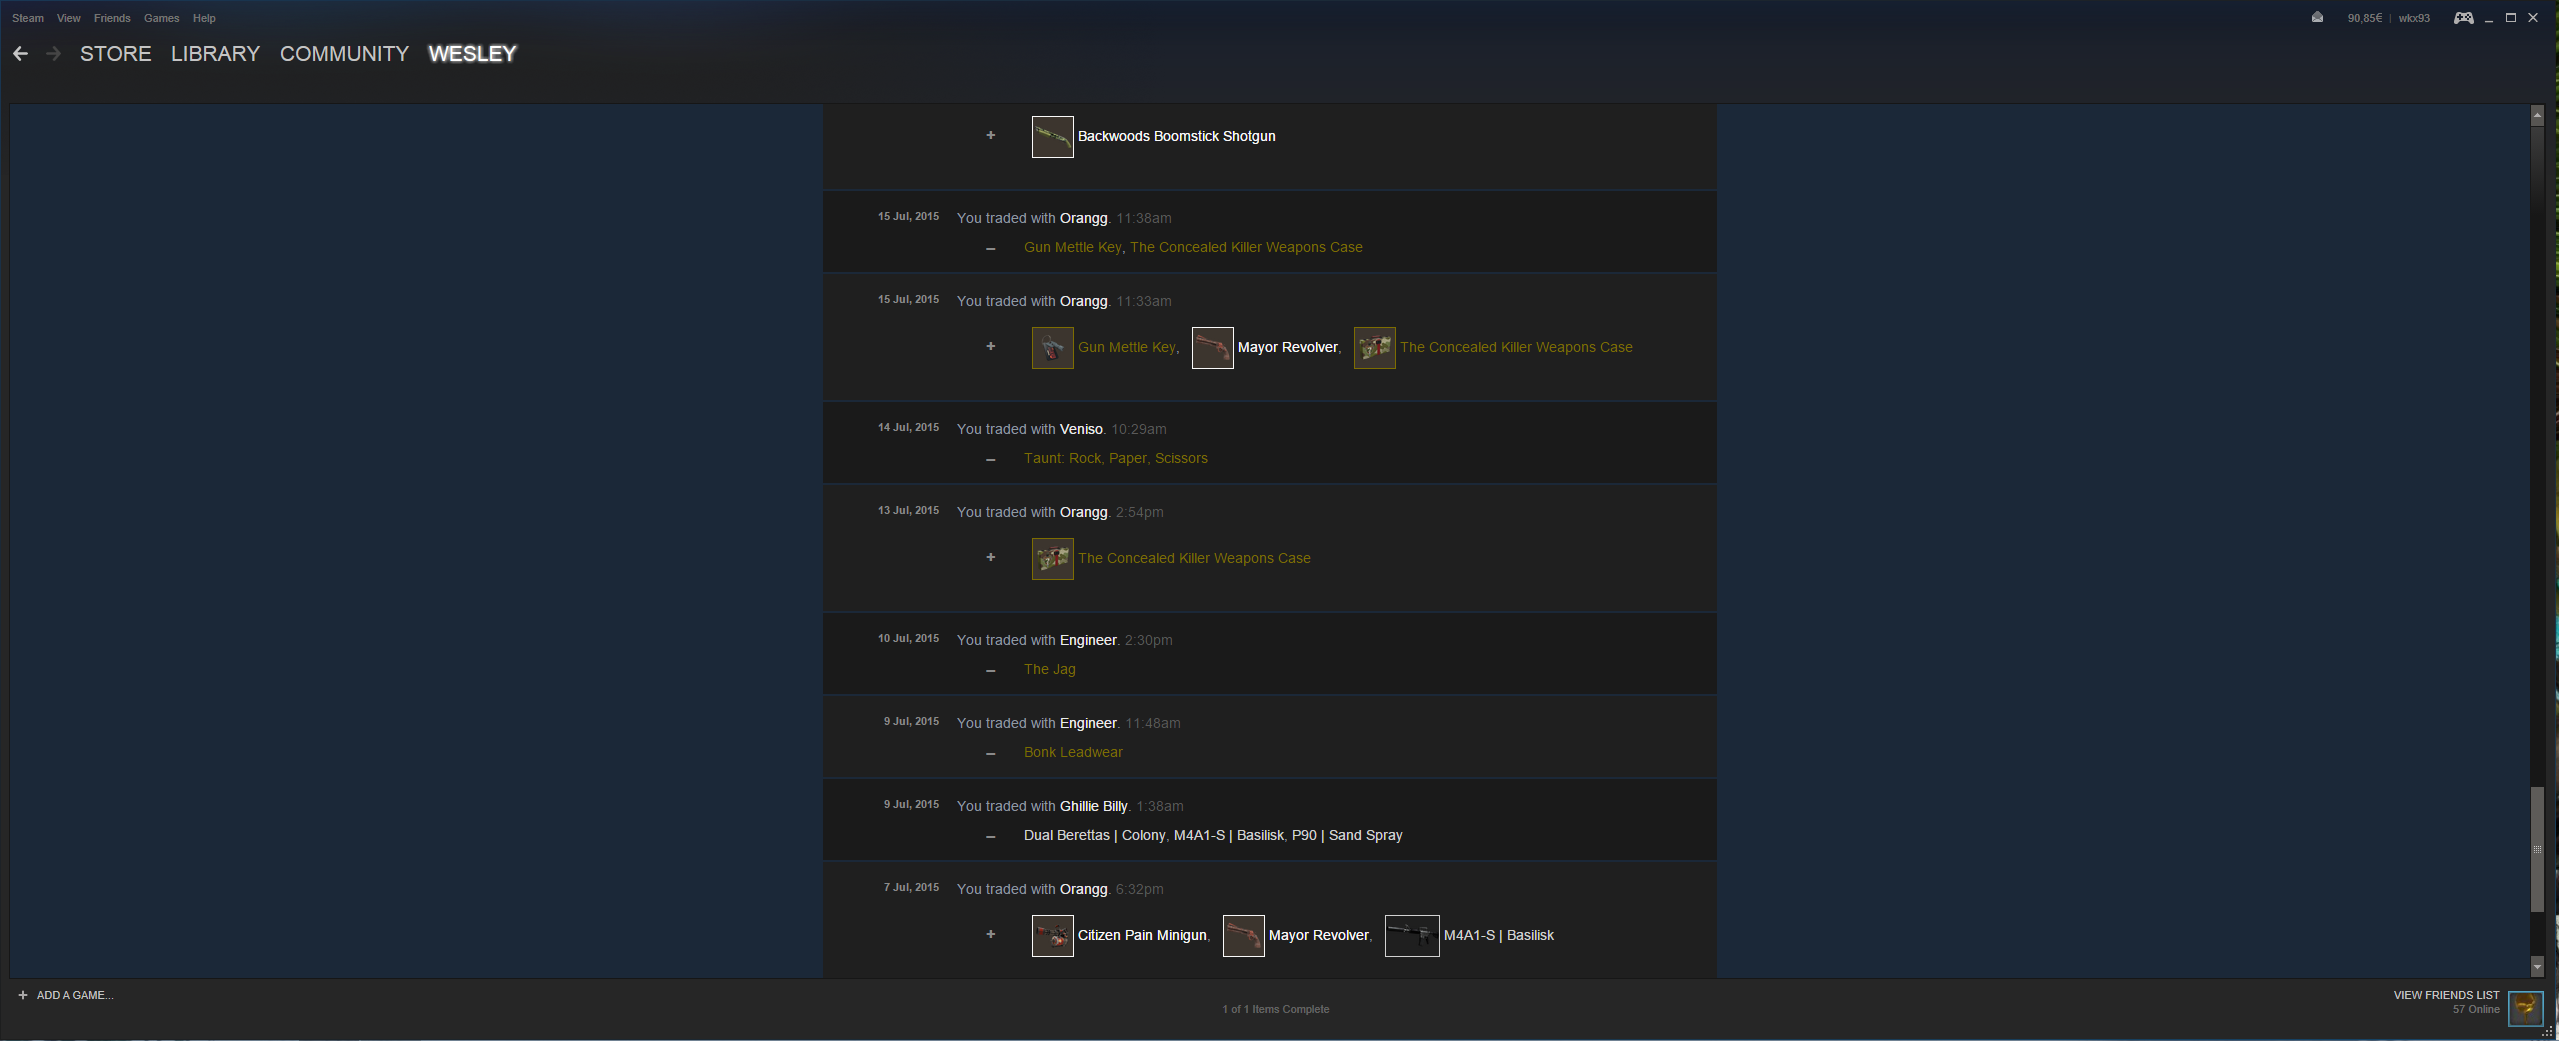The image size is (2559, 1041).
Task: Click the Gun Mettle Key item icon
Action: pyautogui.click(x=1052, y=348)
